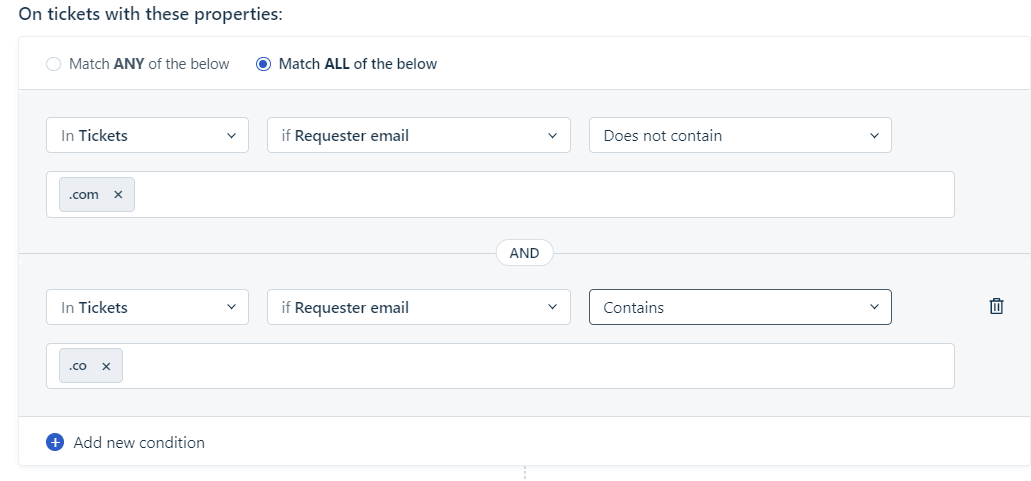Open second In Tickets dropdown
This screenshot has width=1031, height=481.
pyautogui.click(x=147, y=308)
